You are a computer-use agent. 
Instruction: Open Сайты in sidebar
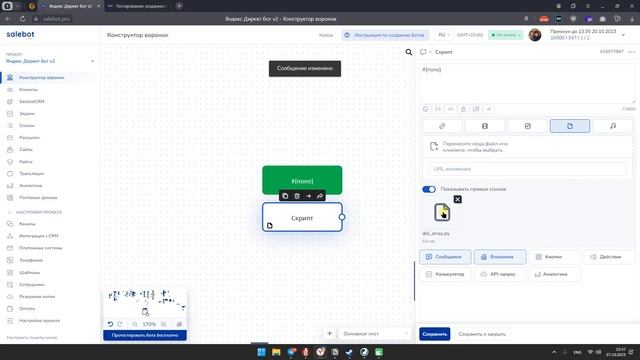(26, 150)
